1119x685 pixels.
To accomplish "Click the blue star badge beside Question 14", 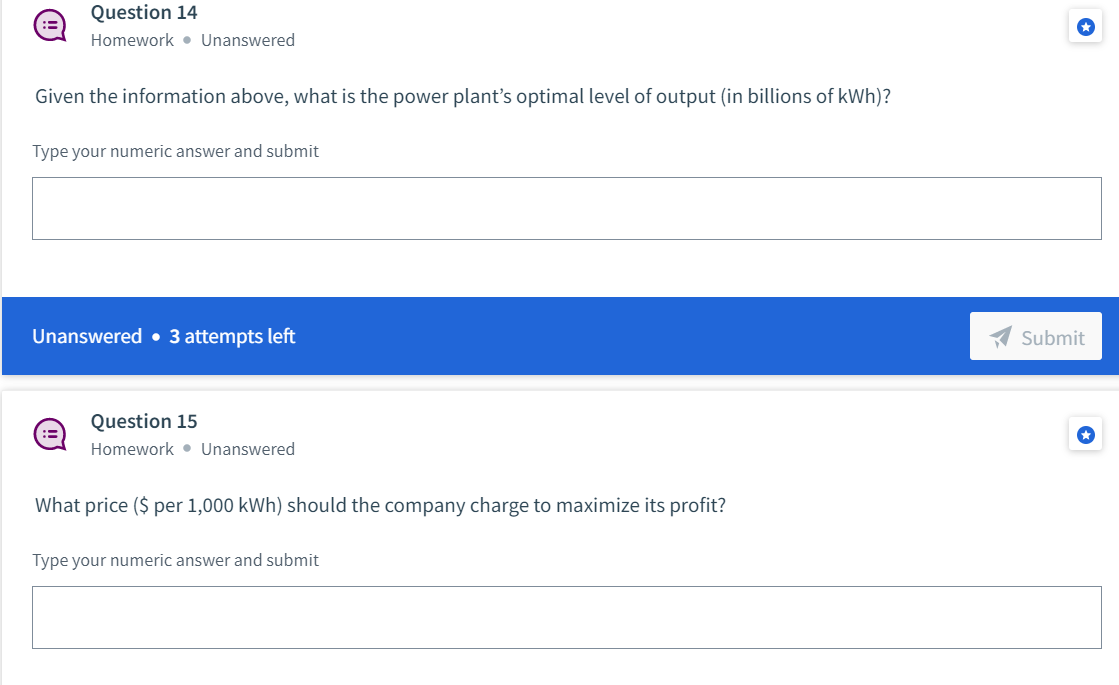I will point(1085,26).
